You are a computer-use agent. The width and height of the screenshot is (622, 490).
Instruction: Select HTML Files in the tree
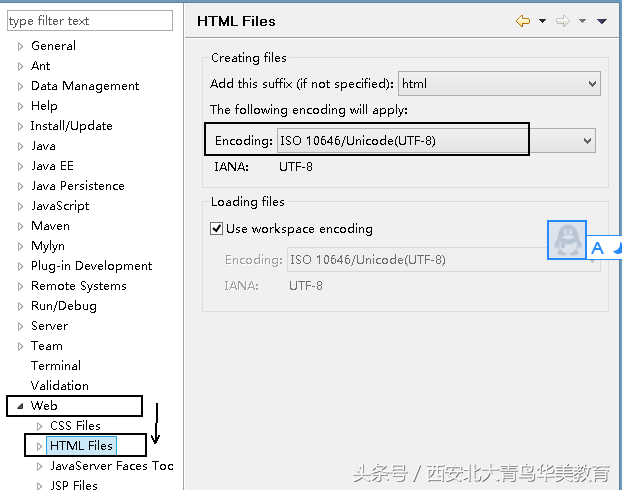point(81,446)
